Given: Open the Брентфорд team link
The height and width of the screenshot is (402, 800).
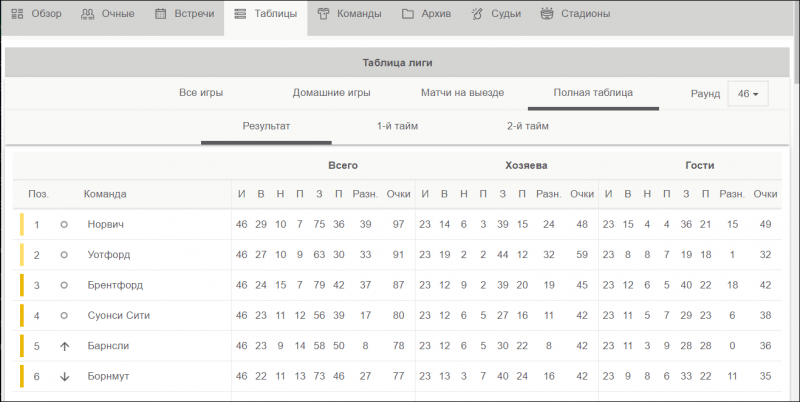Looking at the screenshot, I should 115,285.
